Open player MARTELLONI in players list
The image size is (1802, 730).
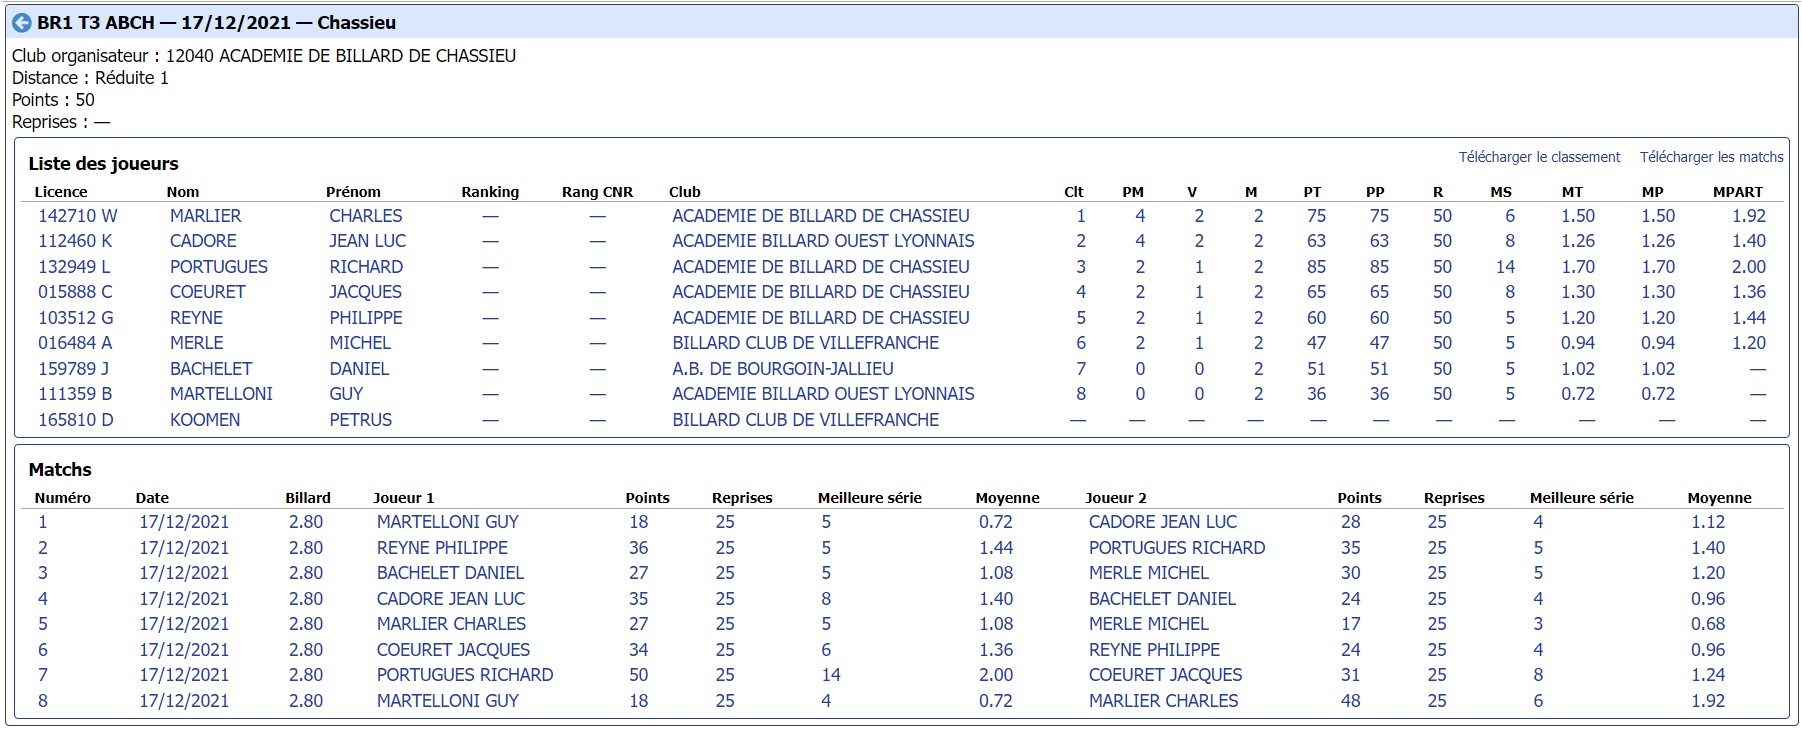[x=221, y=394]
